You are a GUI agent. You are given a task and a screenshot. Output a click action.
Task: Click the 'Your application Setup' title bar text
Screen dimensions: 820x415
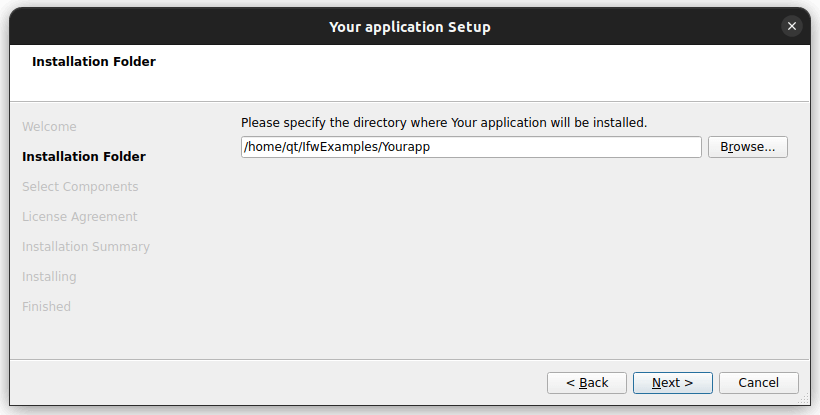(x=410, y=27)
